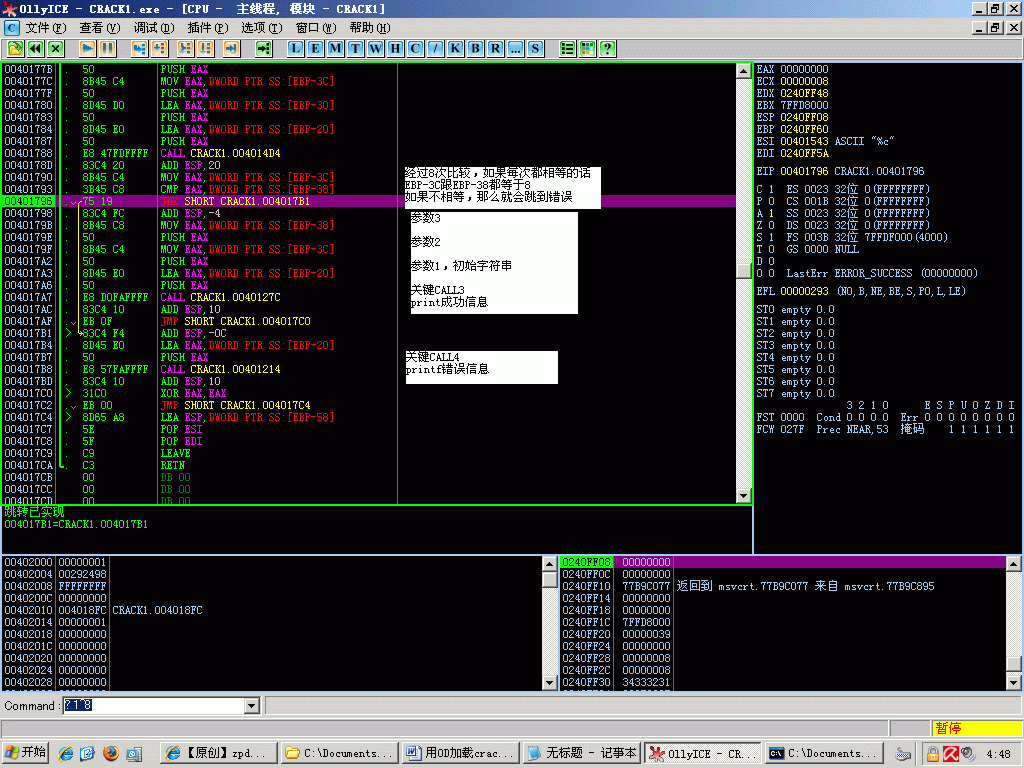Open Patches window with slash button
The height and width of the screenshot is (768, 1024).
(x=436, y=48)
